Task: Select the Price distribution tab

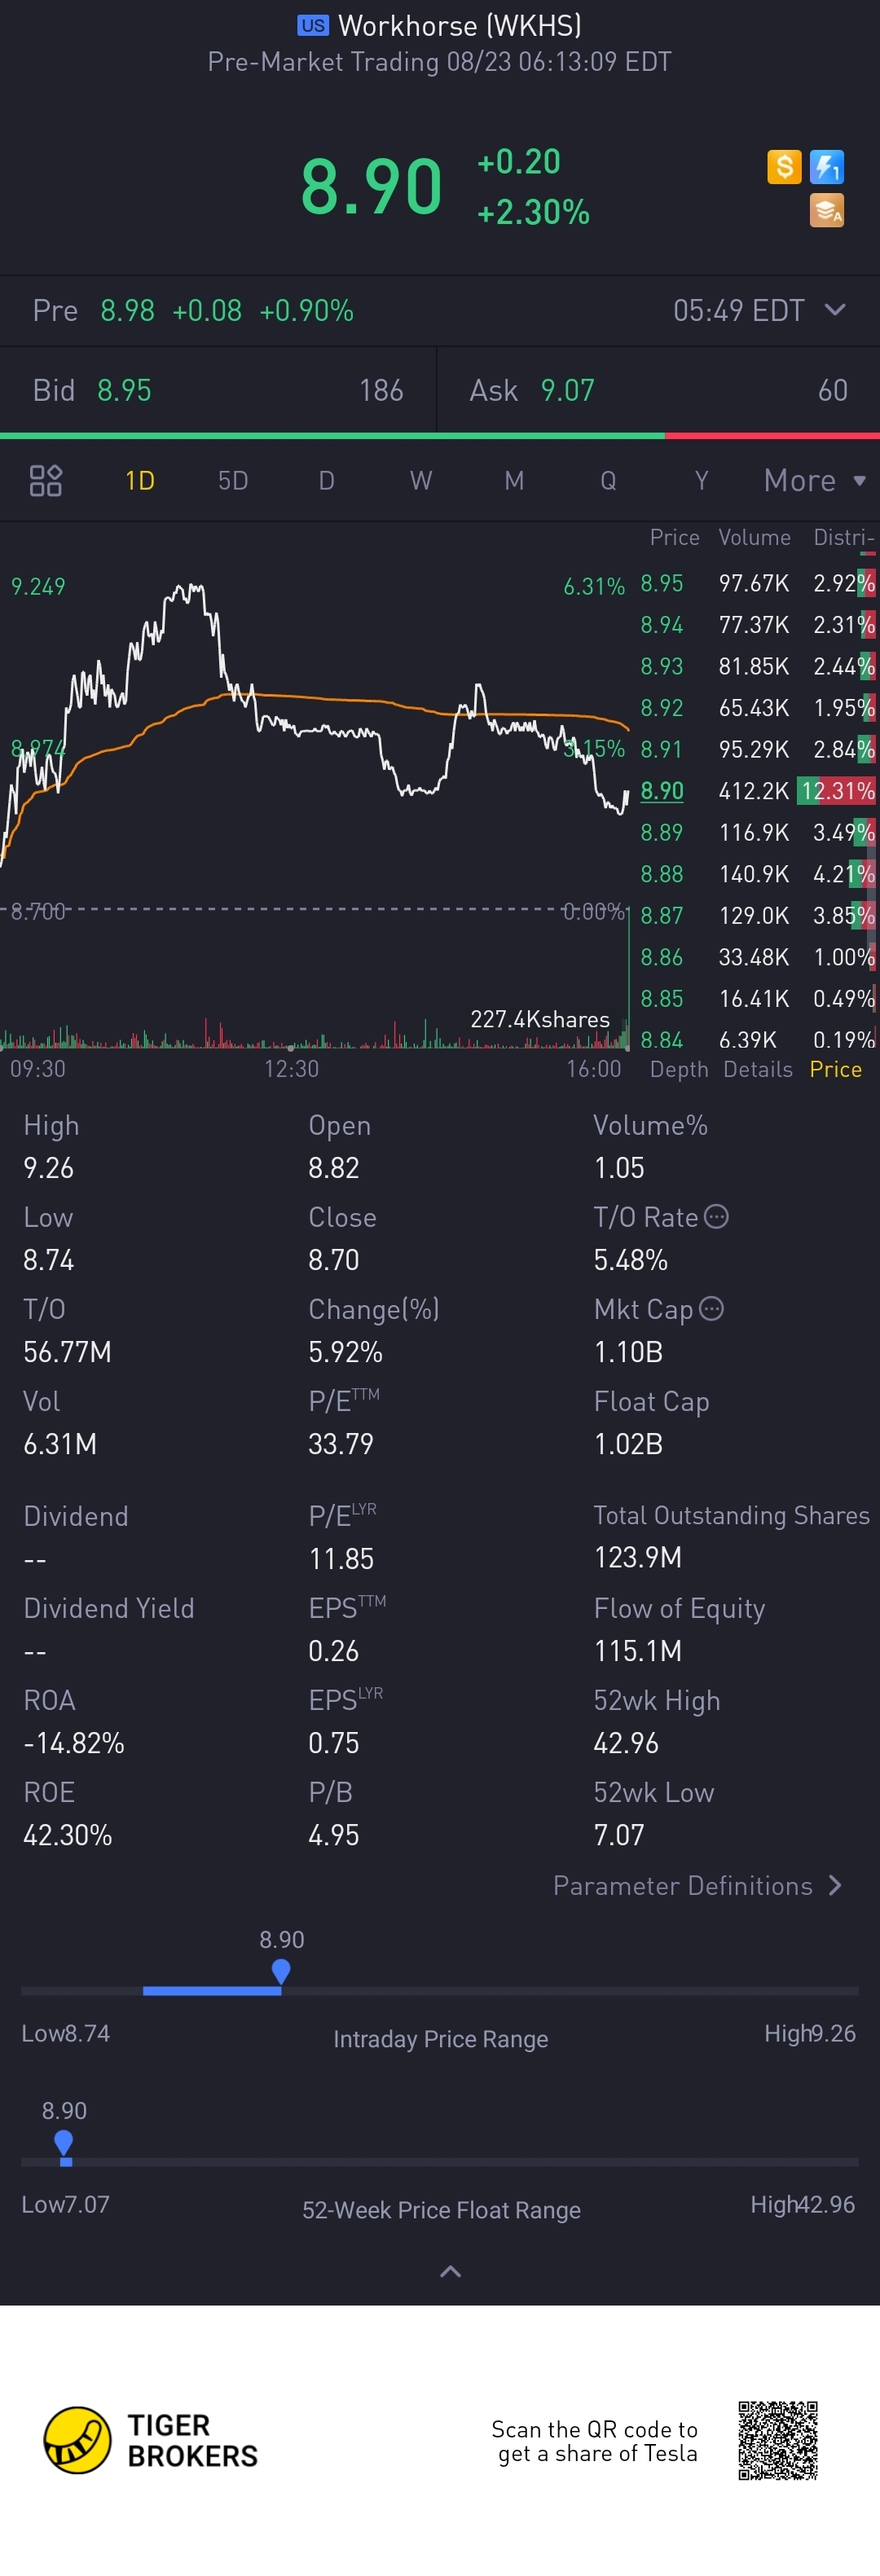Action: (836, 1069)
